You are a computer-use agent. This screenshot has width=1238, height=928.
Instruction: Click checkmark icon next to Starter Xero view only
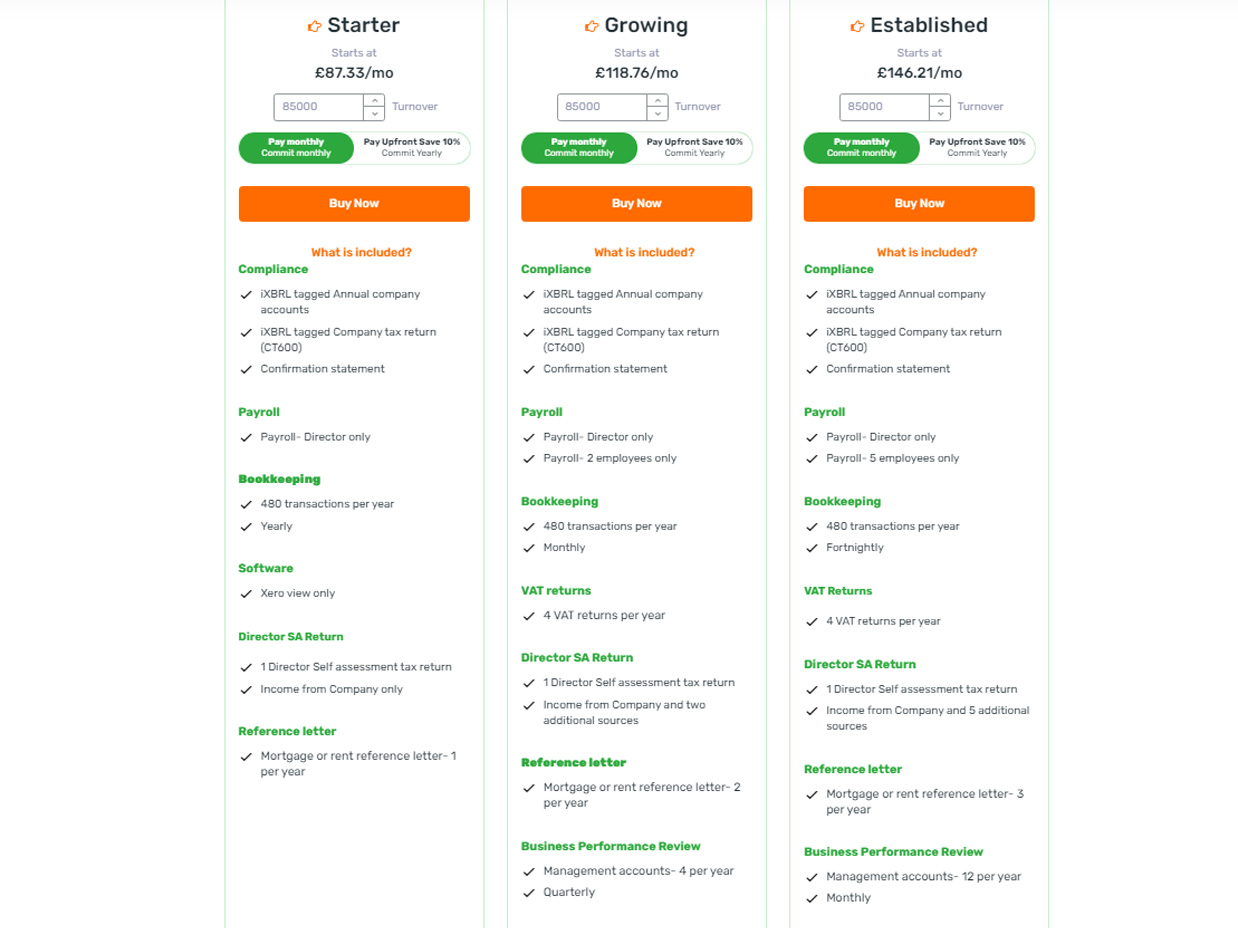(x=246, y=594)
